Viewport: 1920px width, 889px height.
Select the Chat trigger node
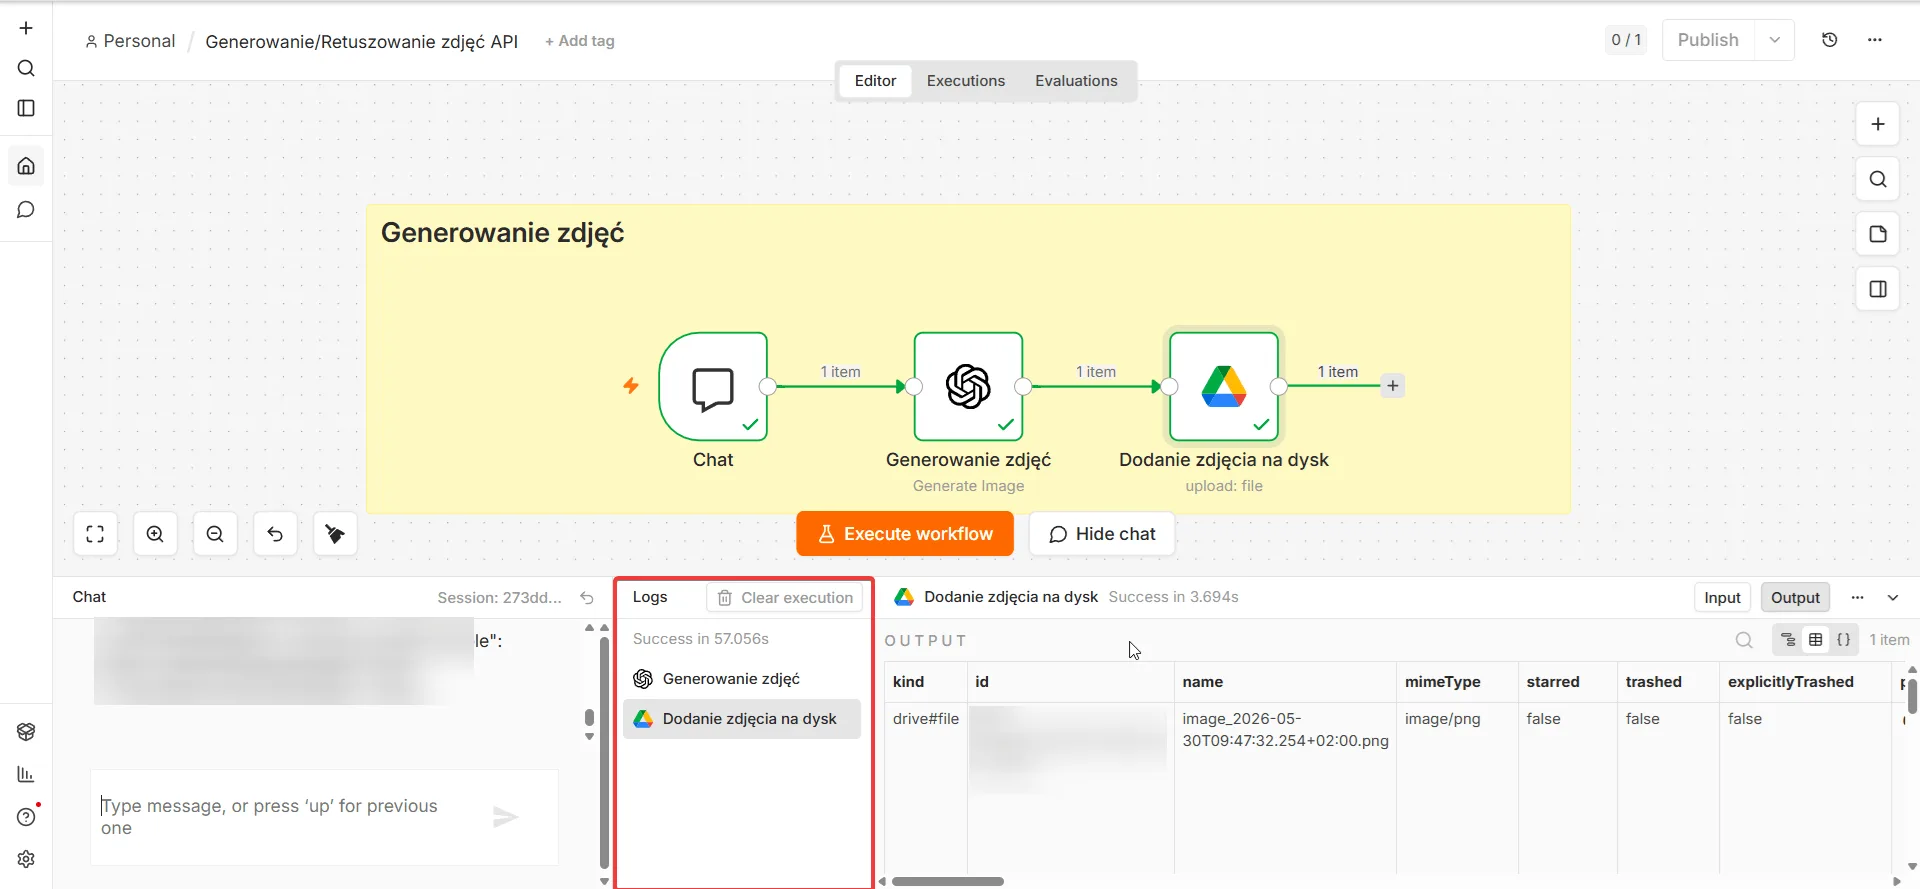pos(713,386)
